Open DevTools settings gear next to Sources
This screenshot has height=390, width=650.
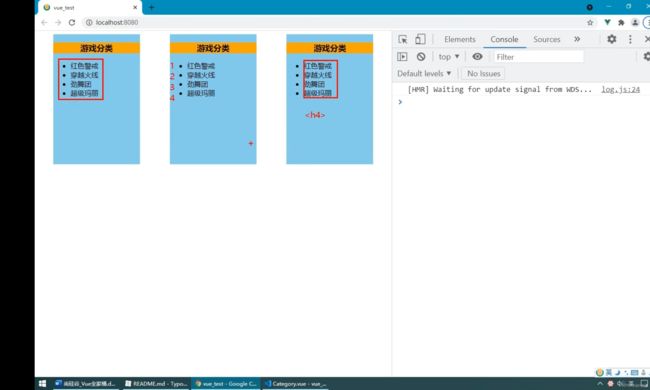pos(611,39)
